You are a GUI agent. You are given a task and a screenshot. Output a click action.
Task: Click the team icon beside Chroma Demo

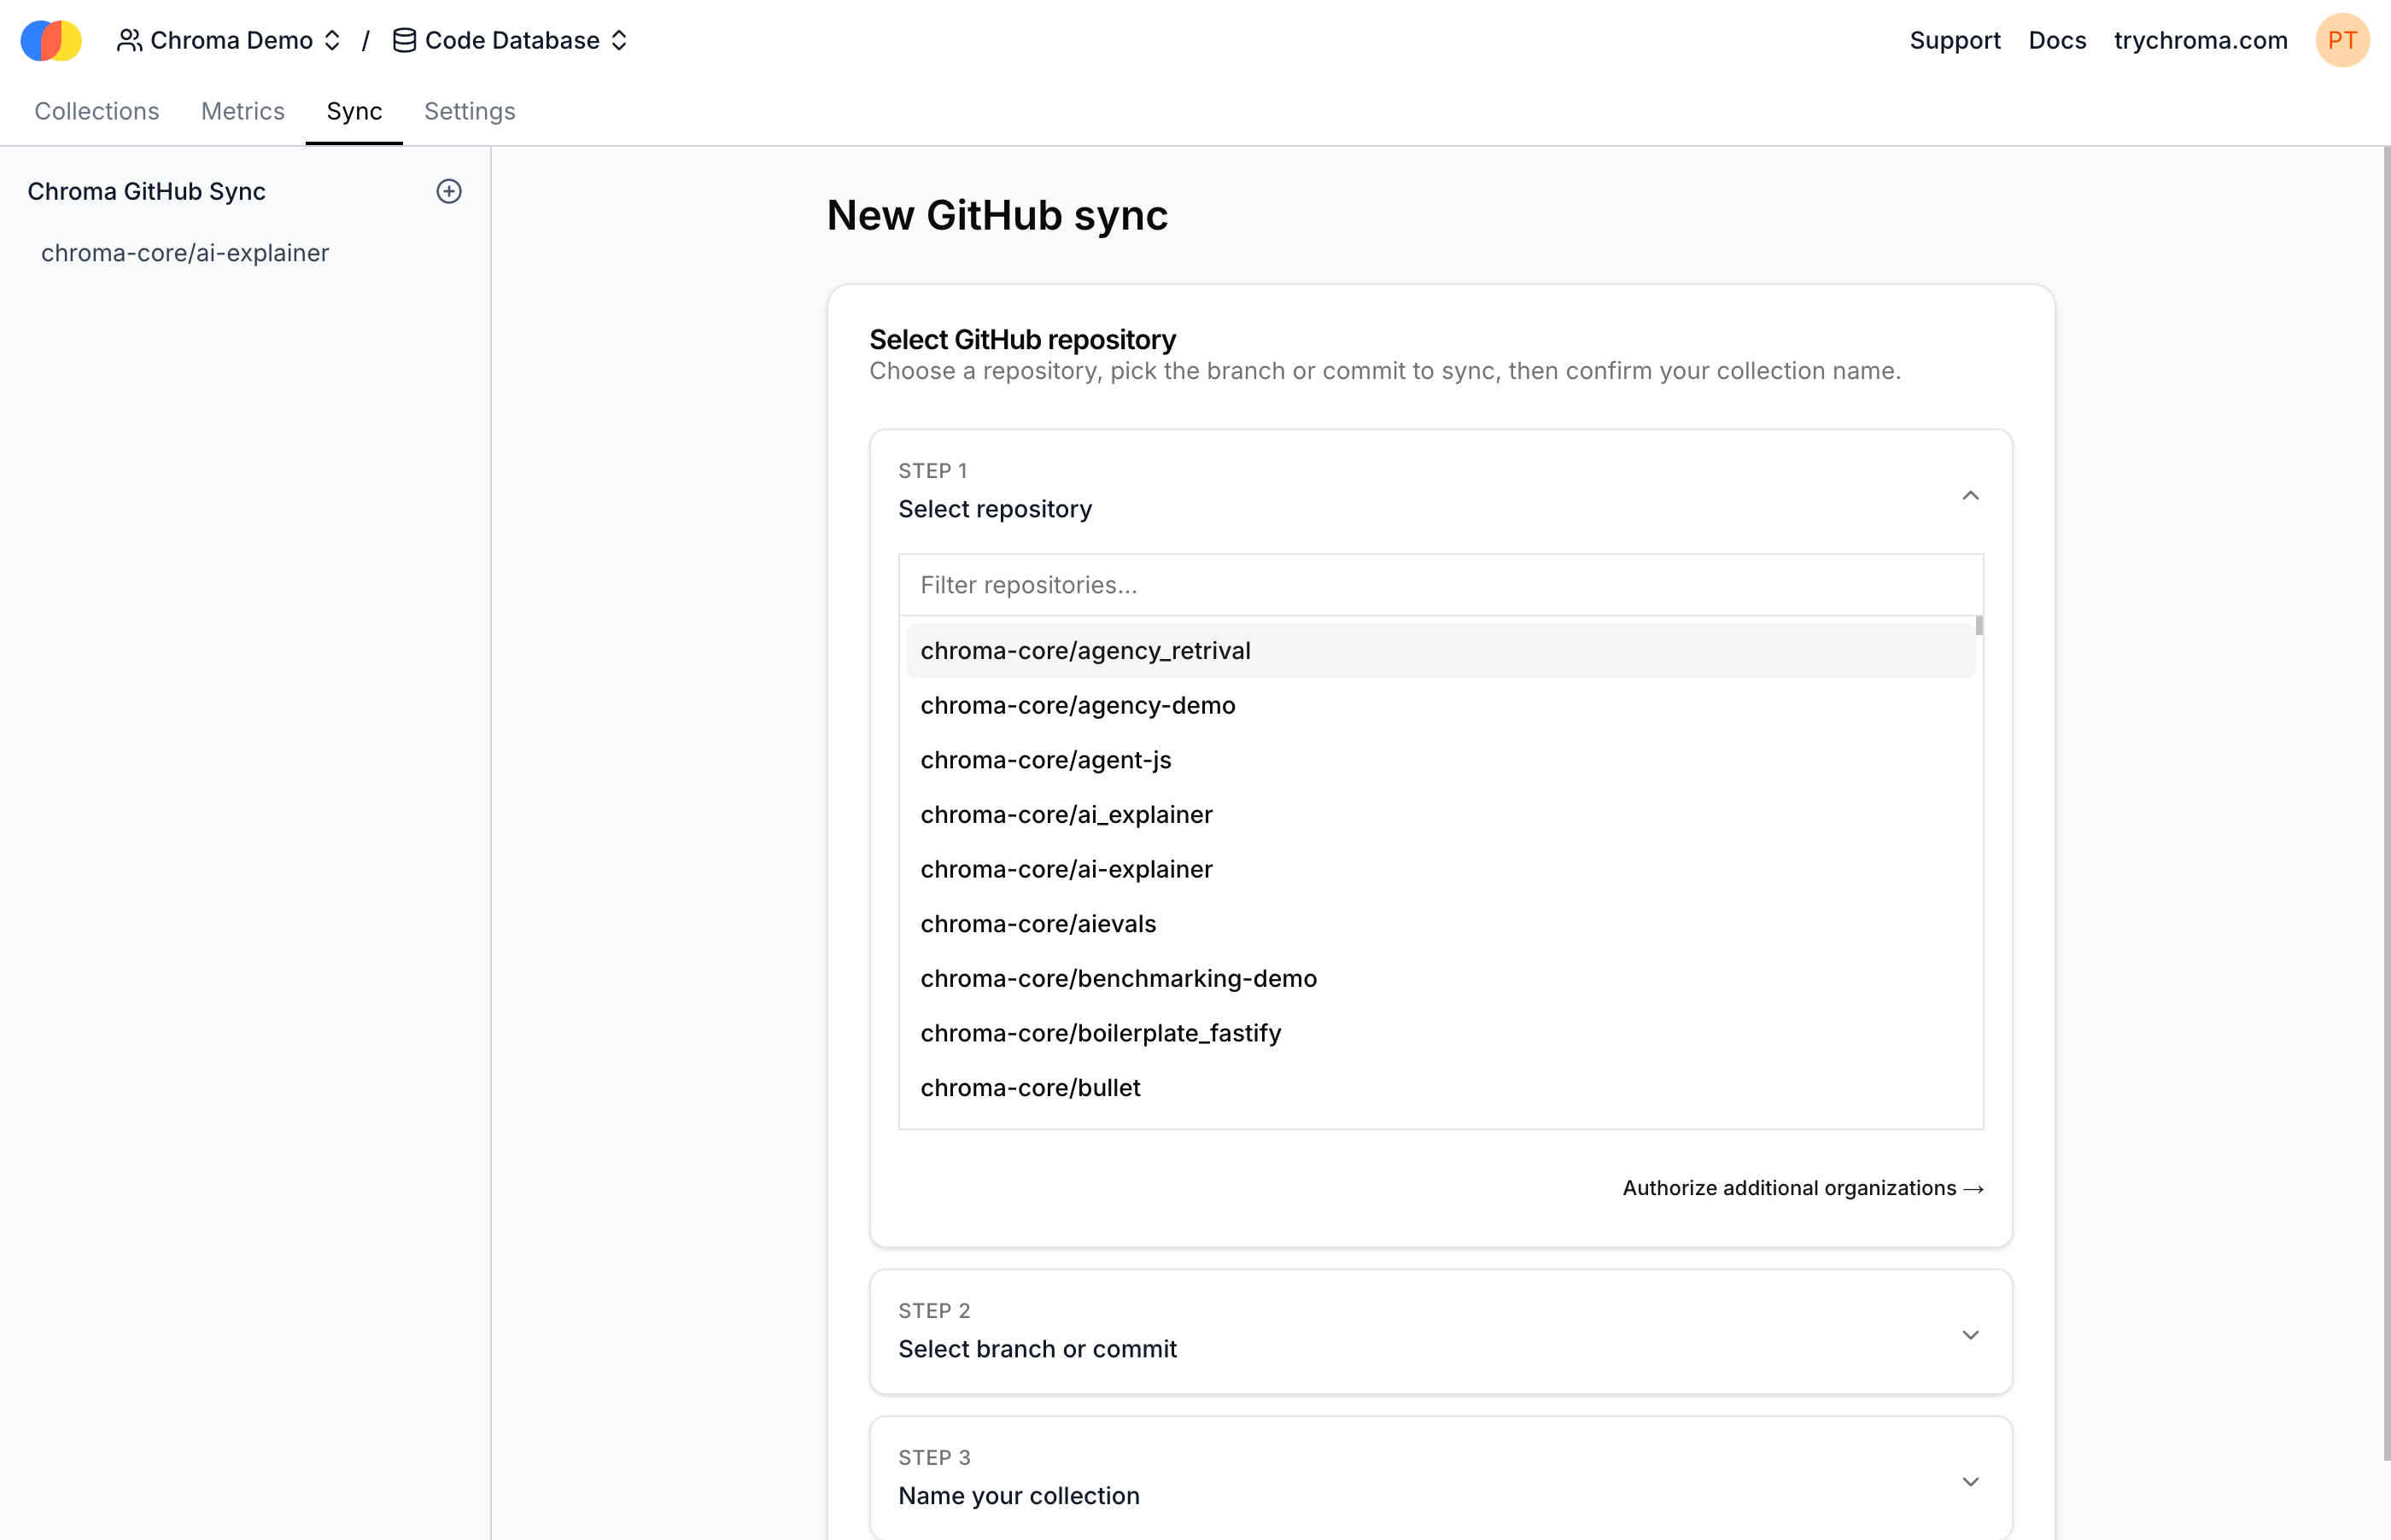pyautogui.click(x=129, y=40)
